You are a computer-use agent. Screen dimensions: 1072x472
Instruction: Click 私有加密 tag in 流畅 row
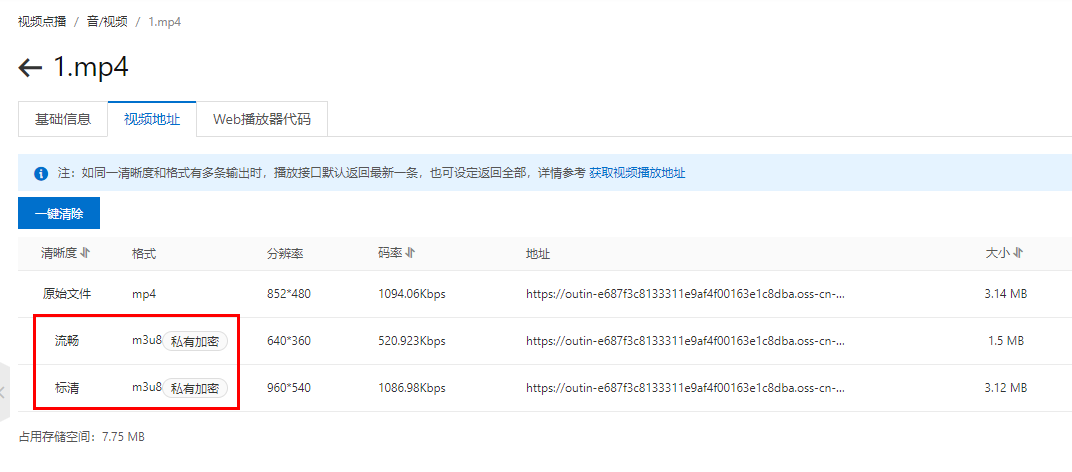coord(196,341)
